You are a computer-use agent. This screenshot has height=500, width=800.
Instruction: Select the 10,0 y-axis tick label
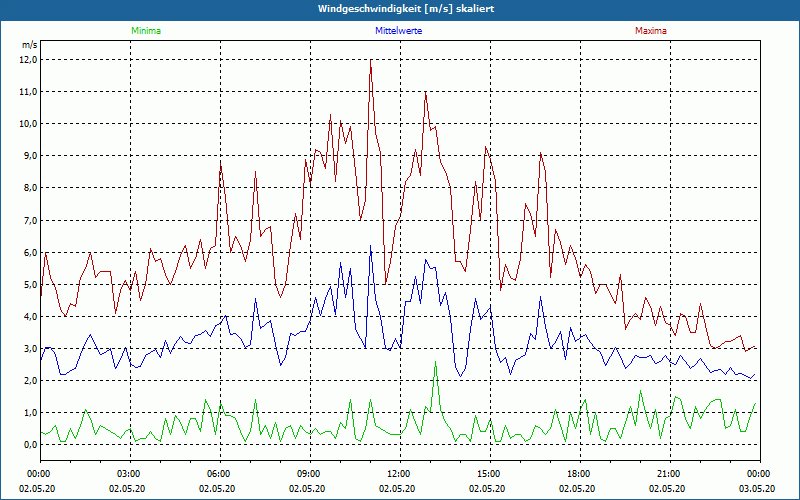[x=28, y=123]
